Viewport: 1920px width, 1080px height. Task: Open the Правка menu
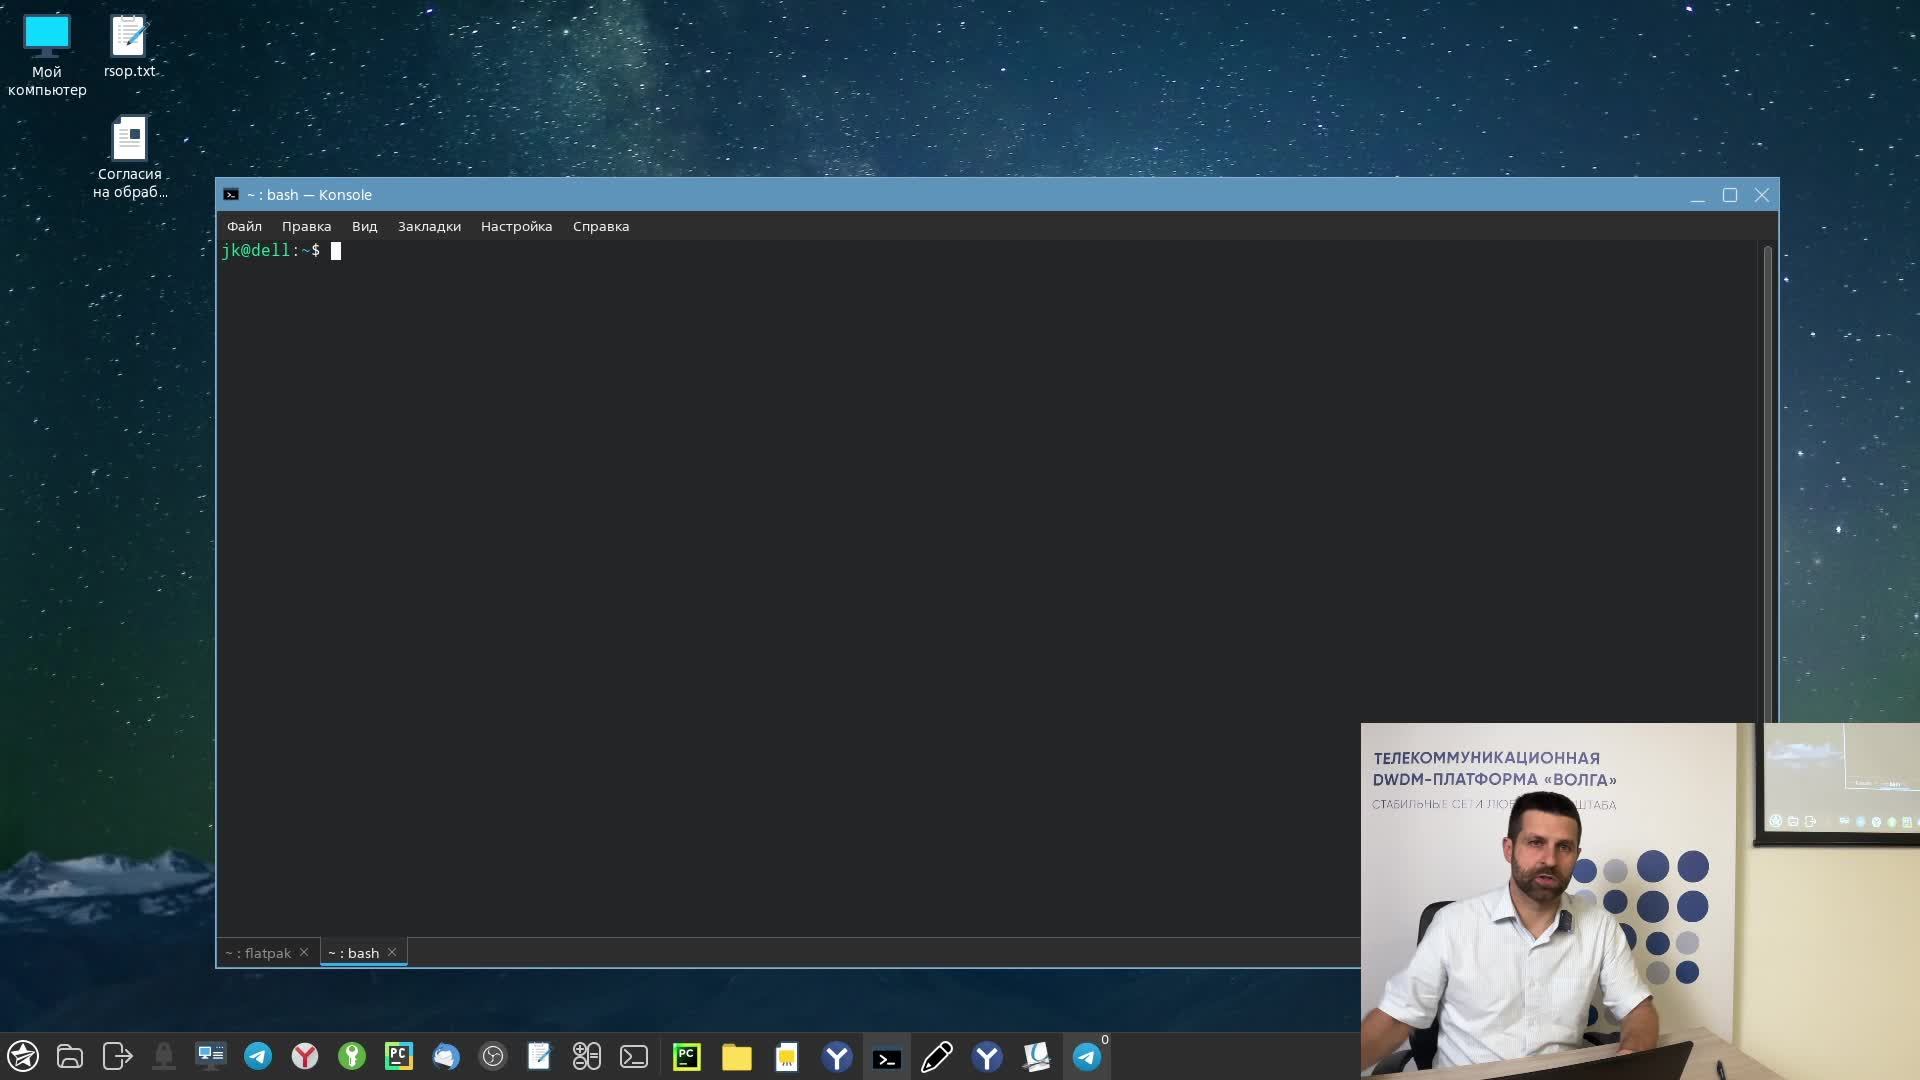point(306,226)
